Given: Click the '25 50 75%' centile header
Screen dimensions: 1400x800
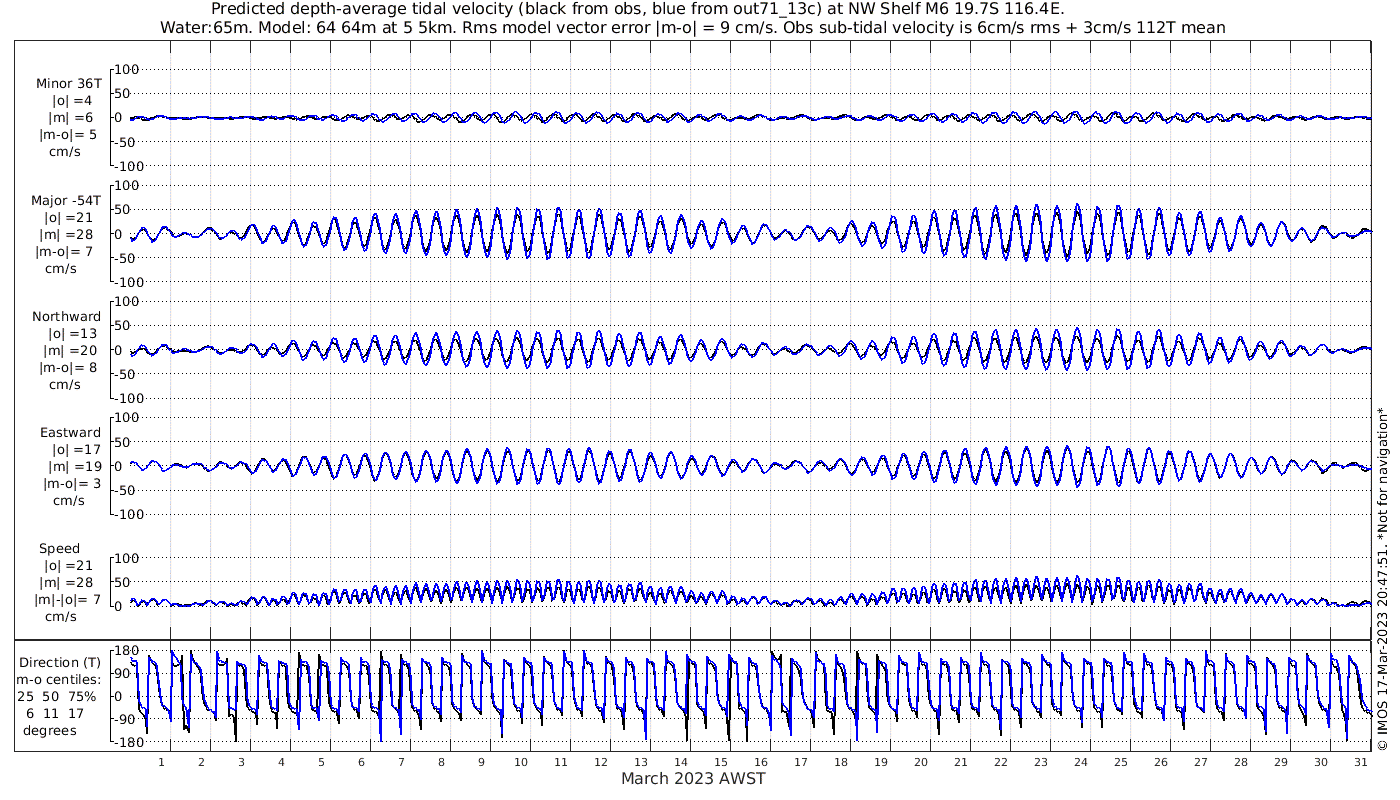Looking at the screenshot, I should tap(56, 696).
